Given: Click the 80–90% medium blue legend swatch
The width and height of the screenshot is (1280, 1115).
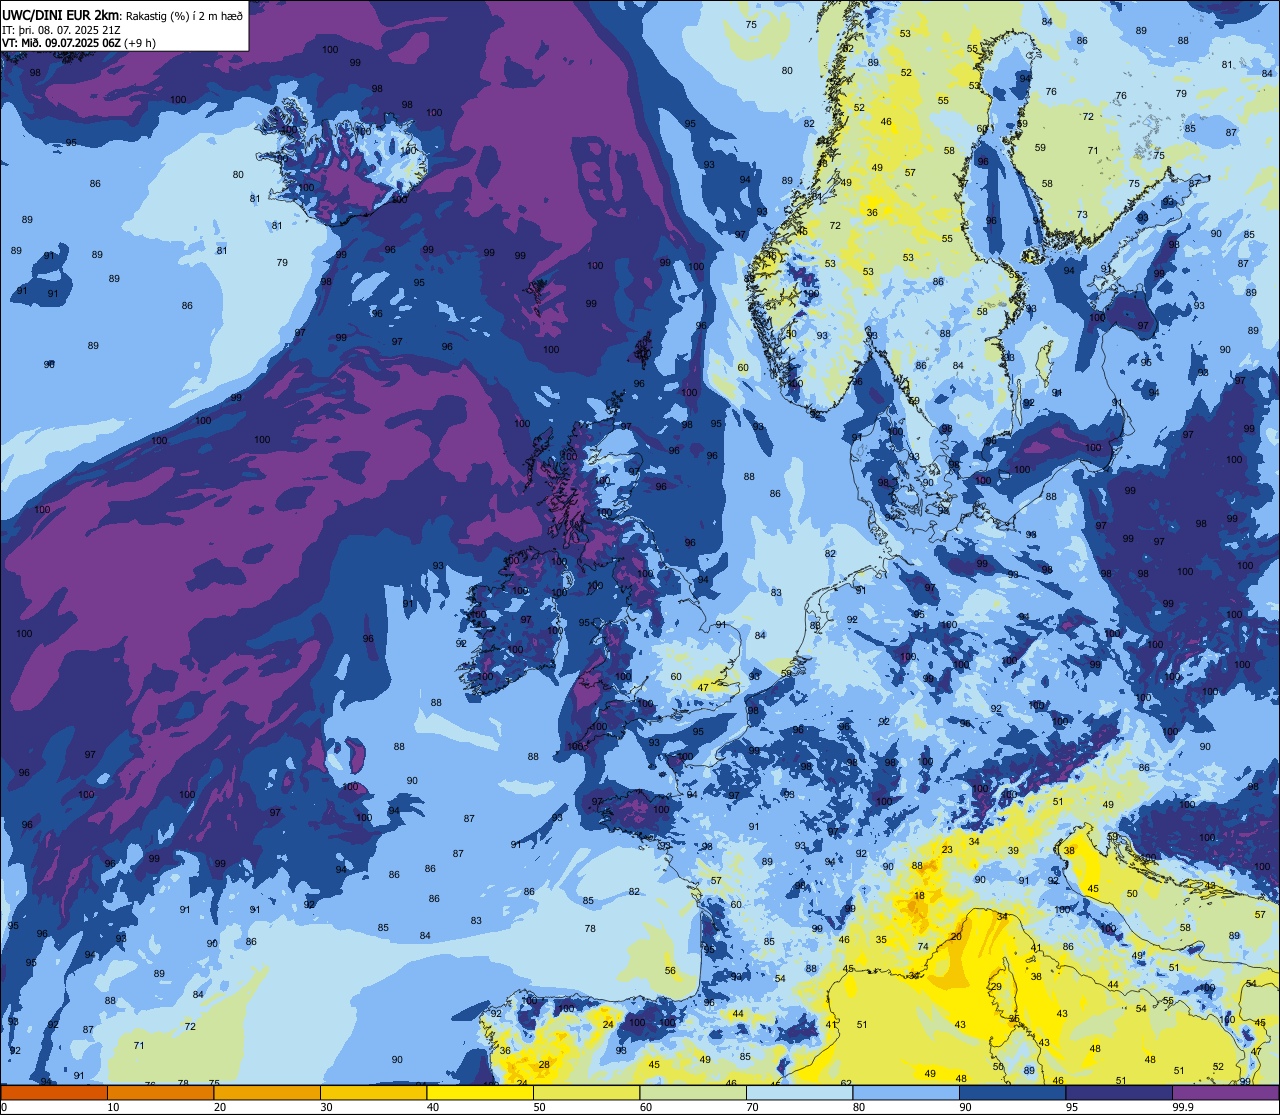Looking at the screenshot, I should 906,1092.
